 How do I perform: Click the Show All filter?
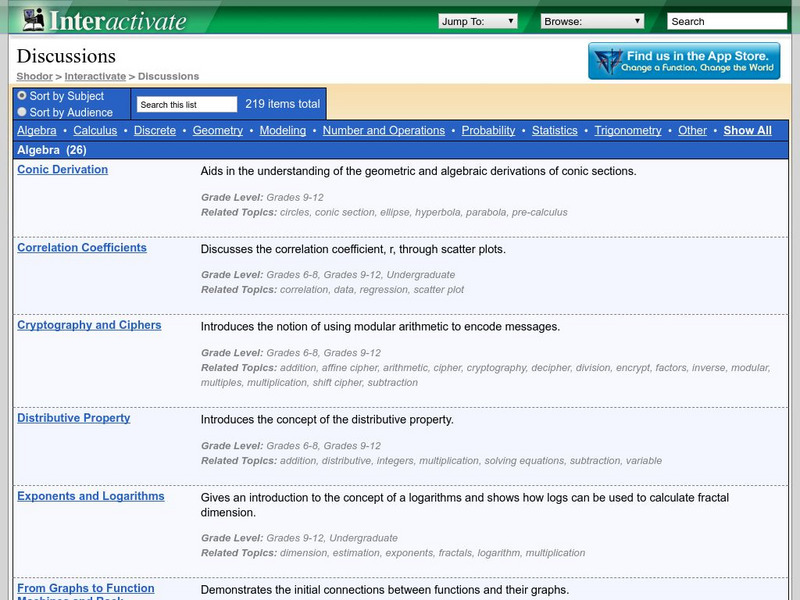pyautogui.click(x=747, y=131)
